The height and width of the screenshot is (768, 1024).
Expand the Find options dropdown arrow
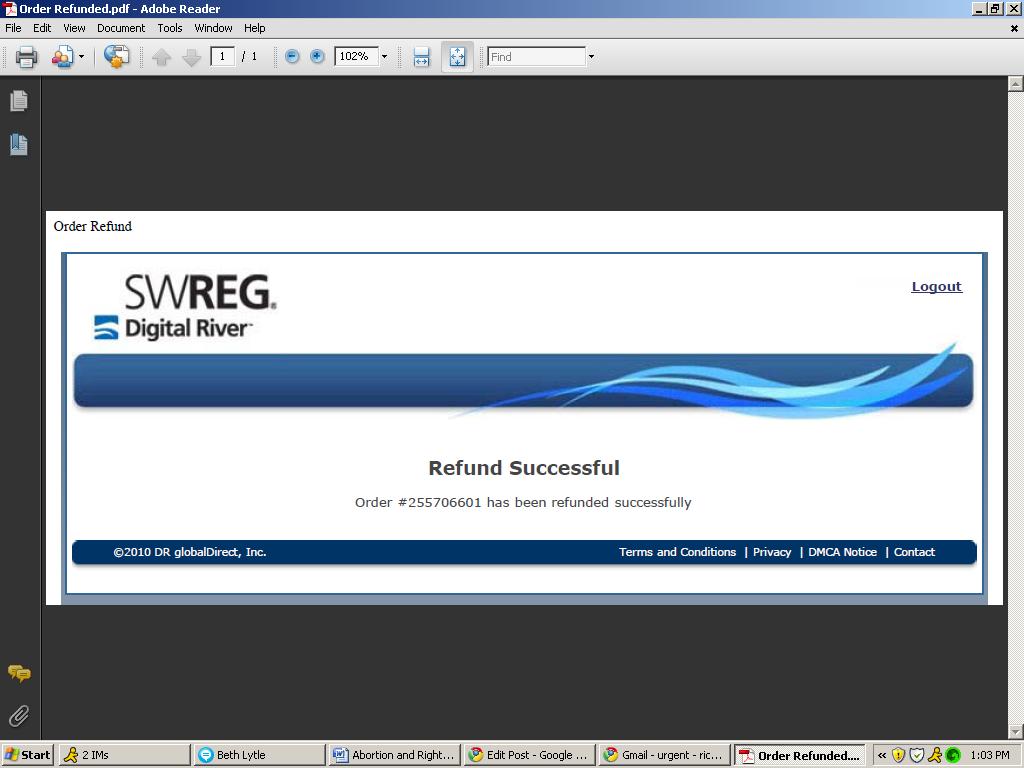click(591, 57)
